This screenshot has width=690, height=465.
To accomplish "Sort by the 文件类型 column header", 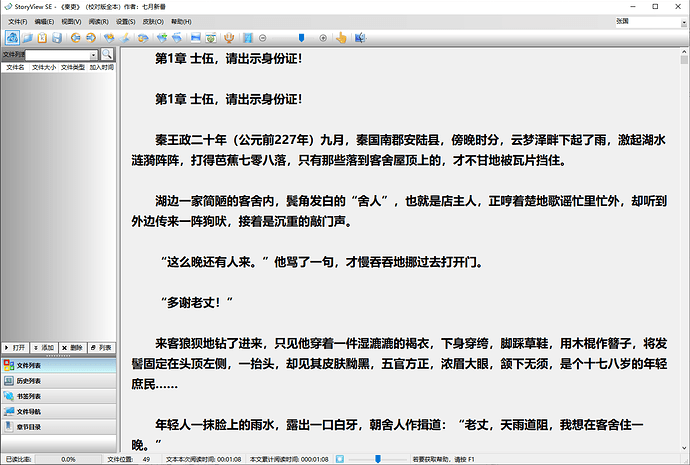I will coord(73,67).
